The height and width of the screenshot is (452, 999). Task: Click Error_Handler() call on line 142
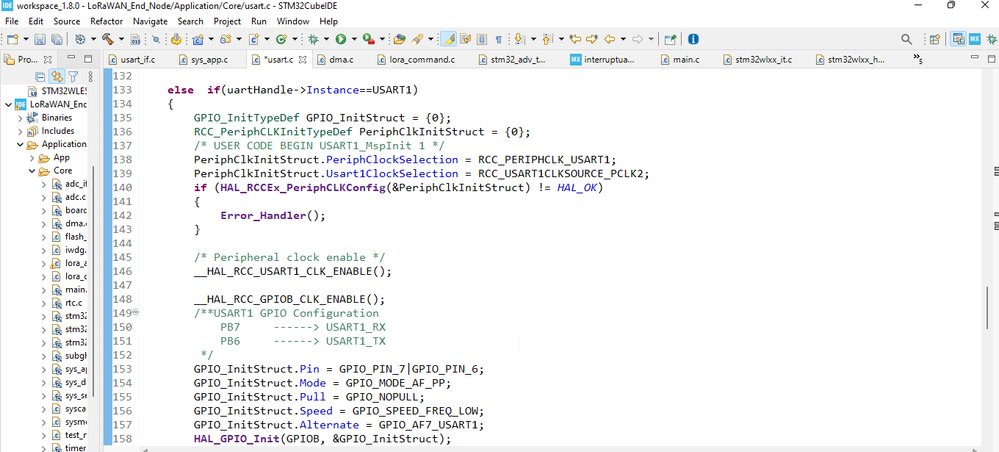point(273,215)
